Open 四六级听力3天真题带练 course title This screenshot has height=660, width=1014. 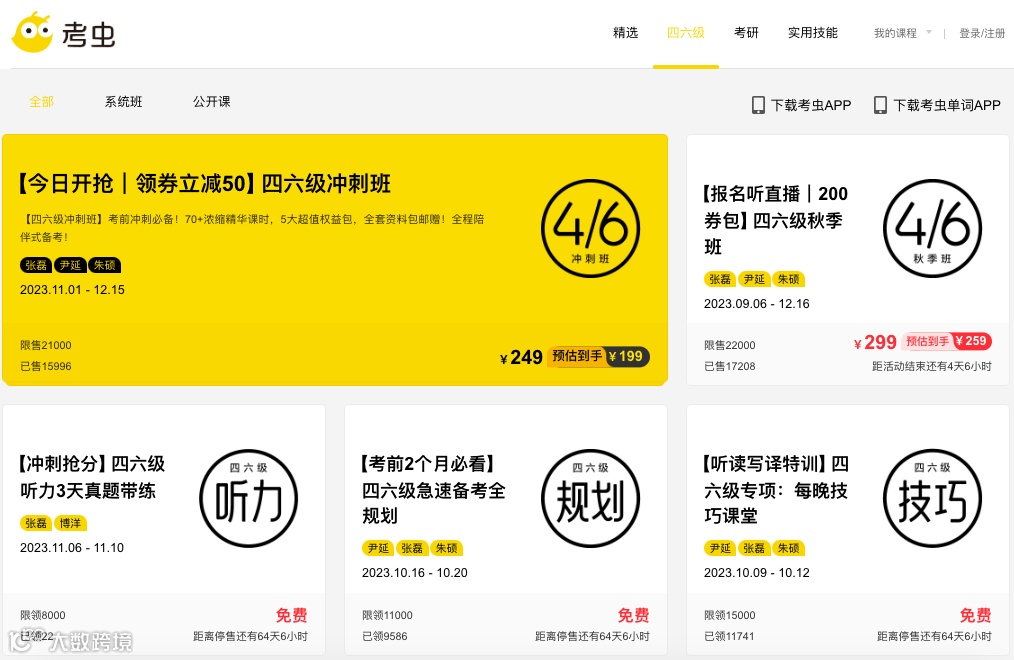coord(92,477)
